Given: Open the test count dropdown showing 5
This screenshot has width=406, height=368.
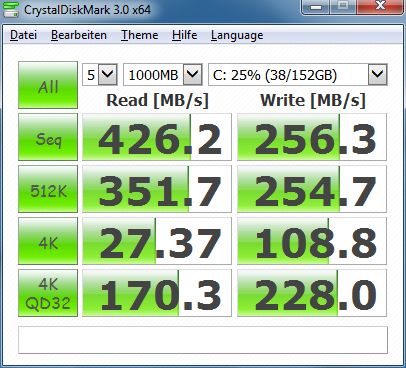Looking at the screenshot, I should pos(100,74).
